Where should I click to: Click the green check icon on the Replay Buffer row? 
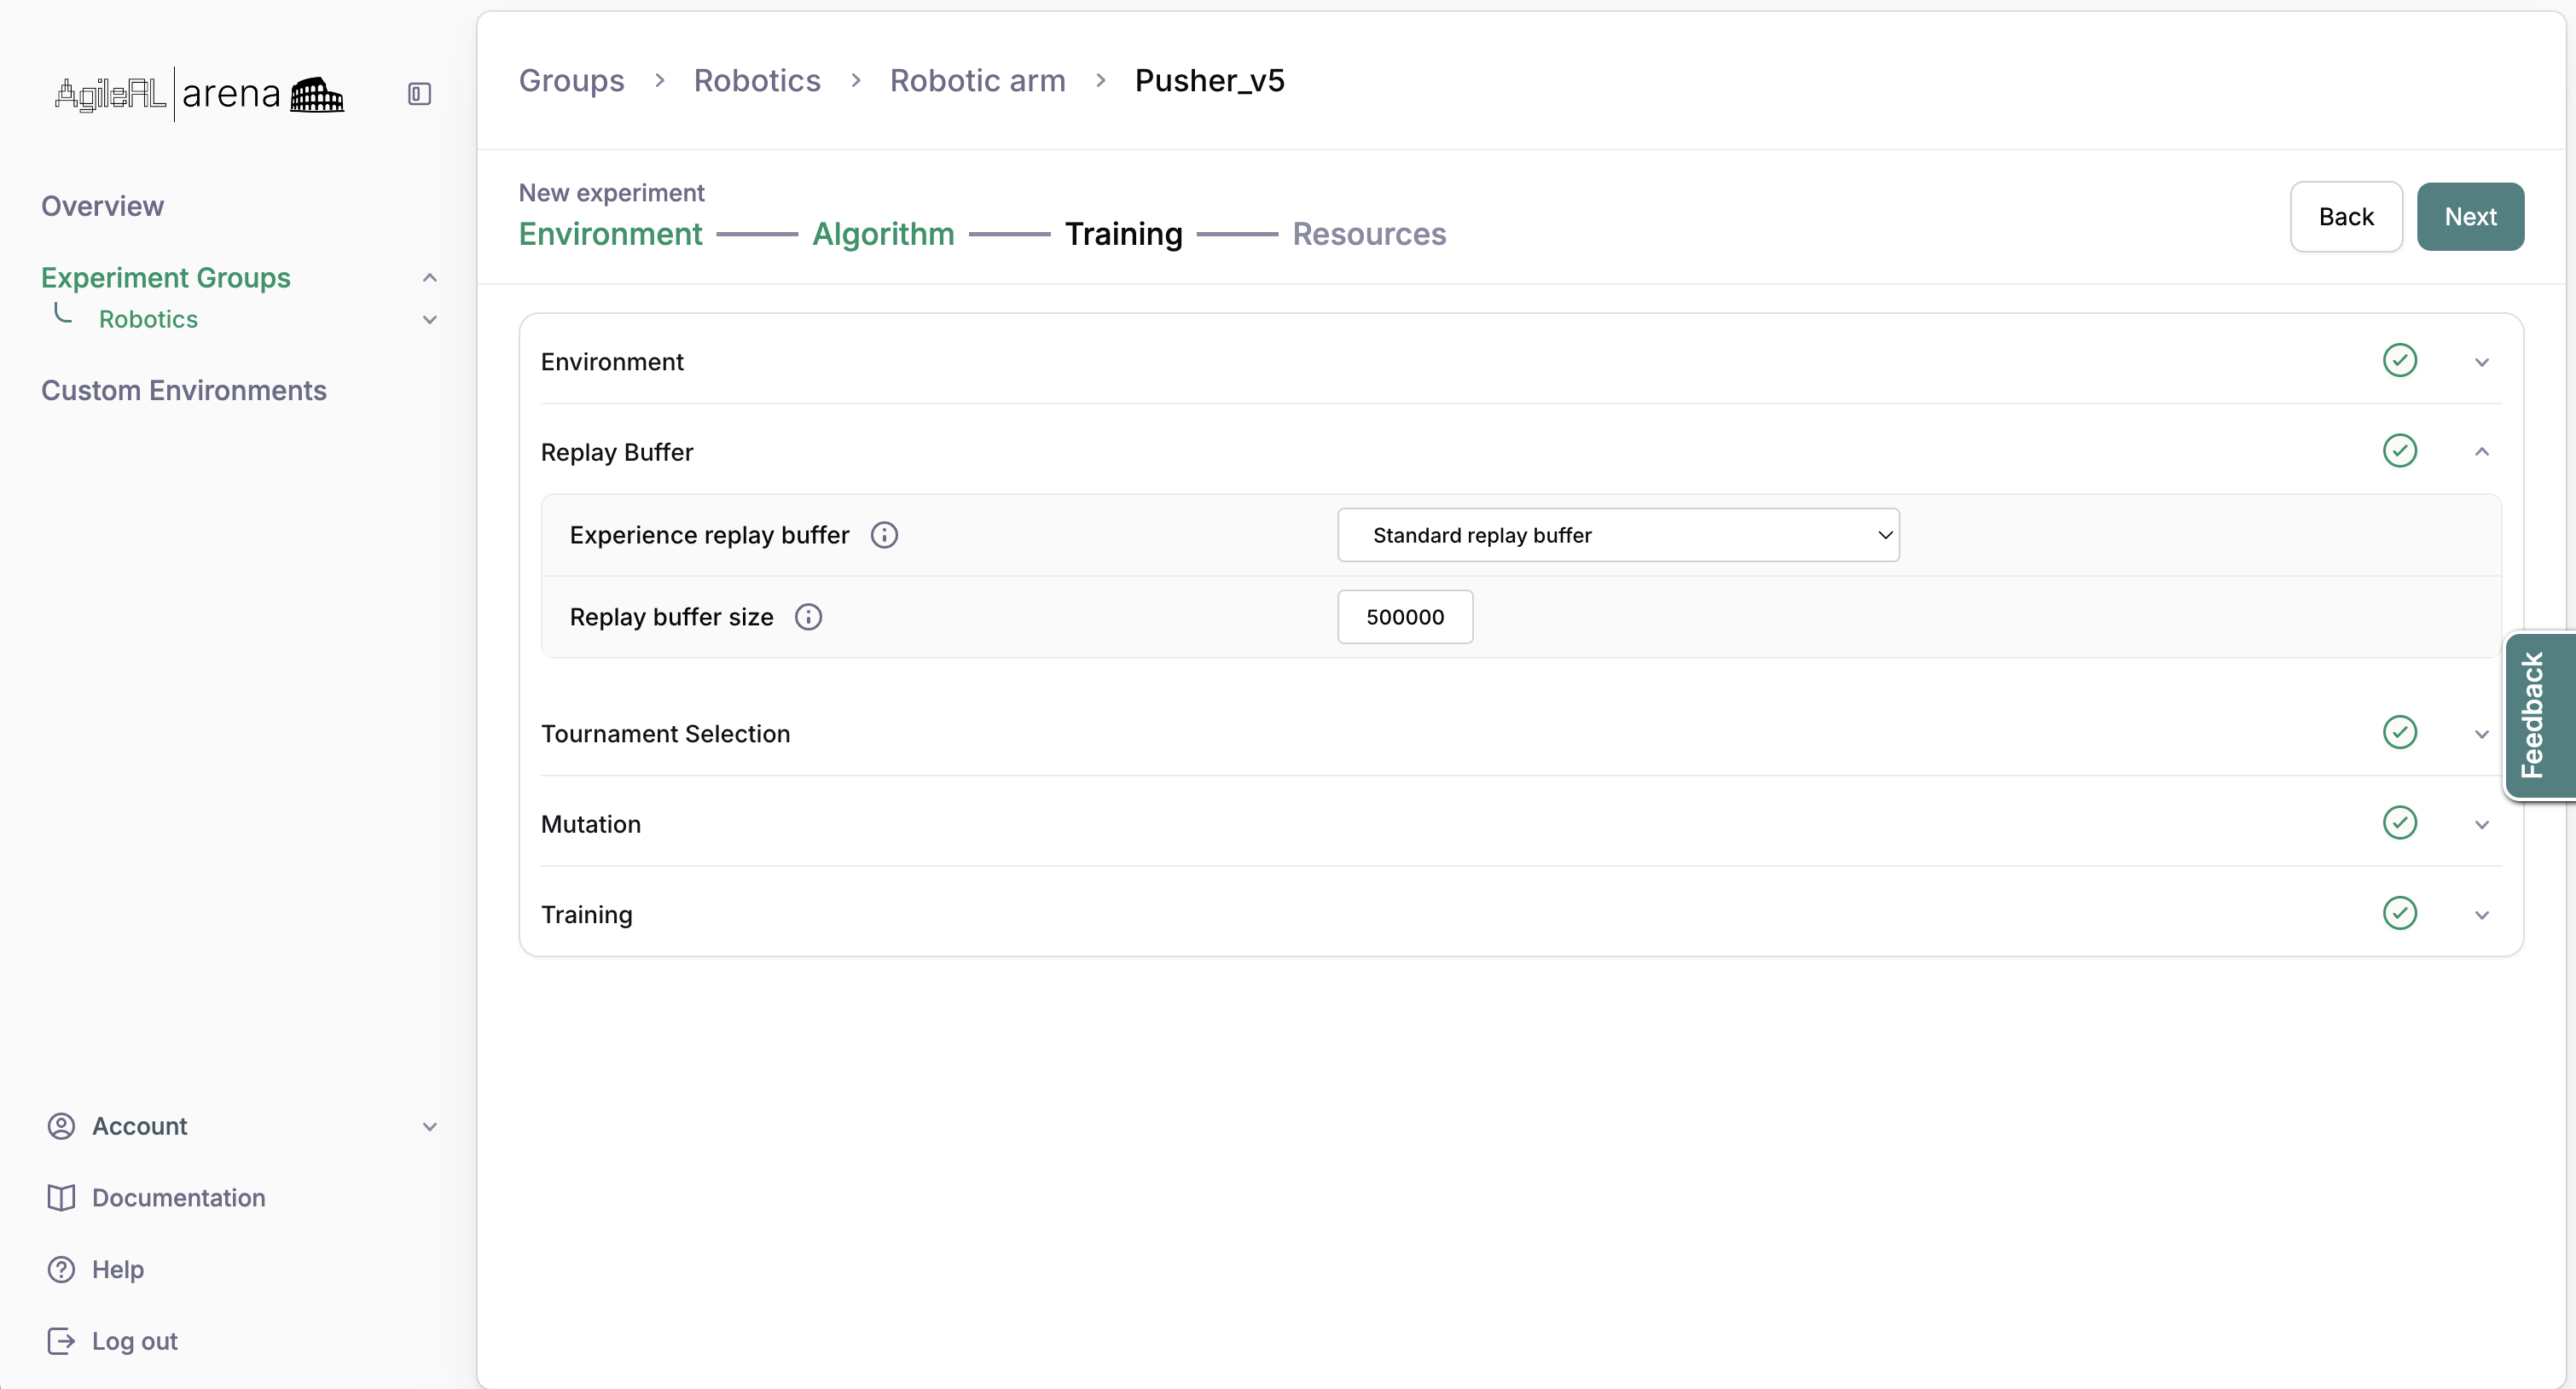pos(2399,451)
